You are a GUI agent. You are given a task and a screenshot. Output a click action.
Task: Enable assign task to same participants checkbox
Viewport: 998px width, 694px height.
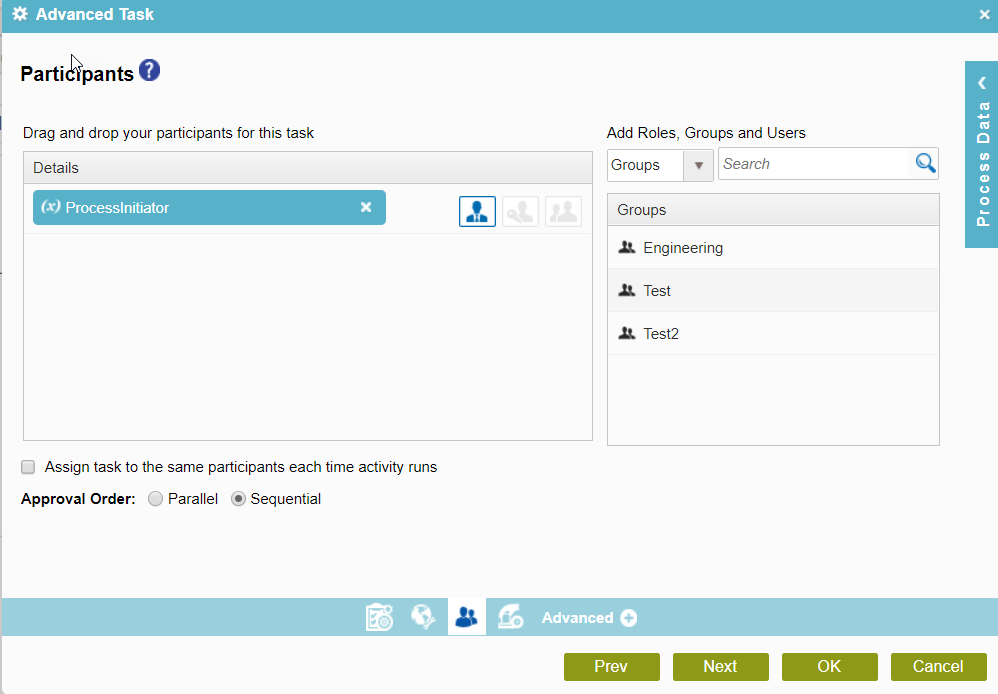(x=28, y=467)
